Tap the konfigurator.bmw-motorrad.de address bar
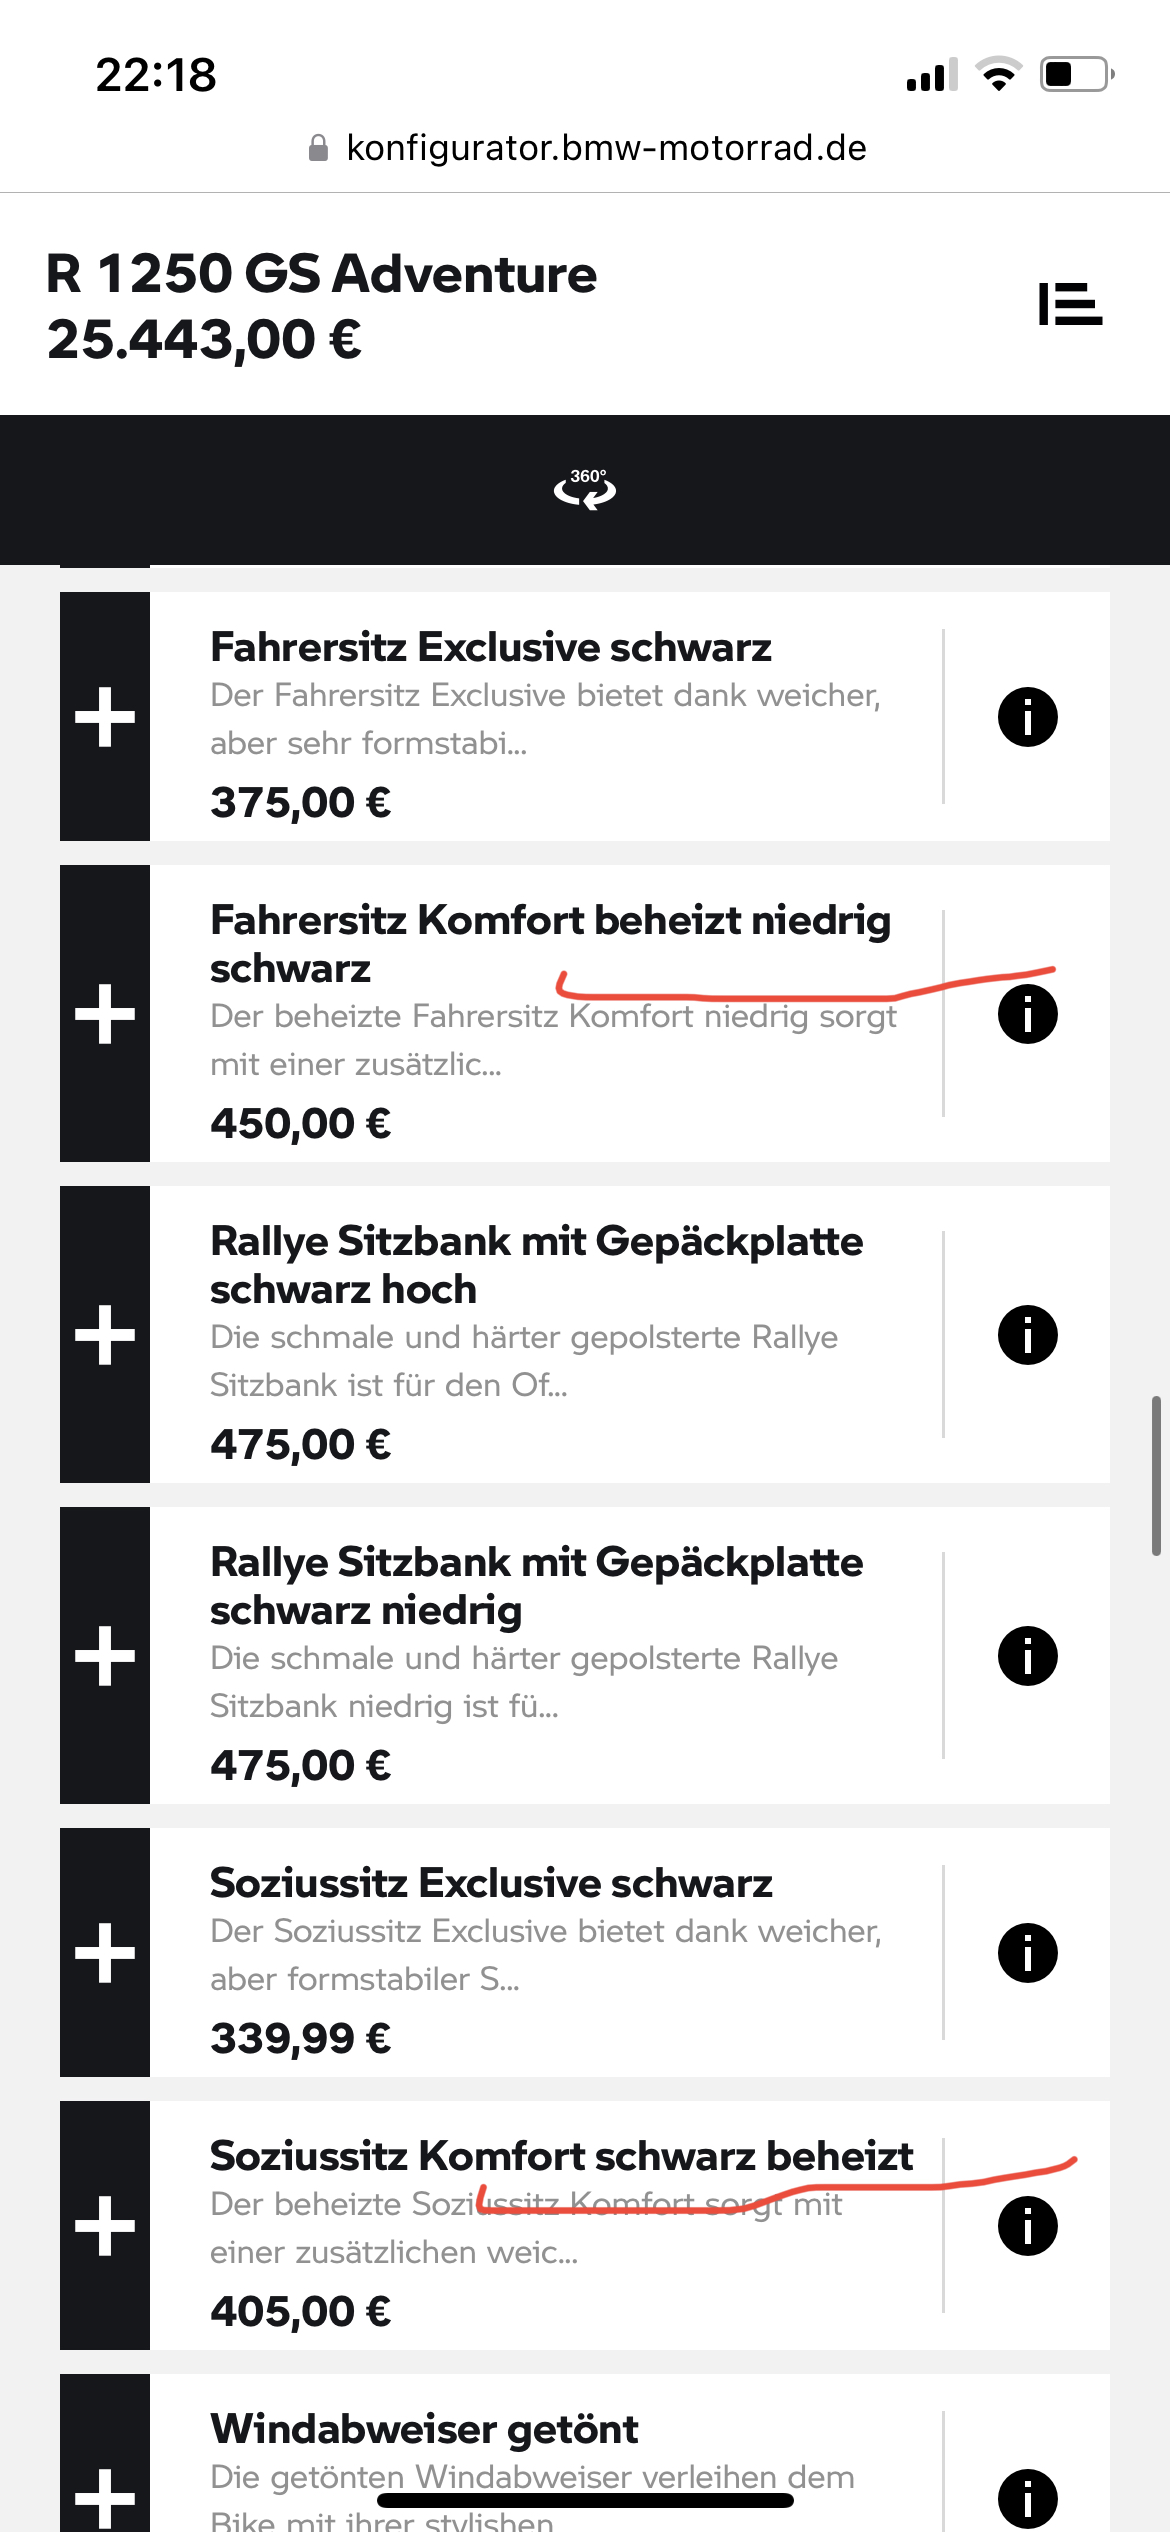The image size is (1170, 2532). (587, 148)
